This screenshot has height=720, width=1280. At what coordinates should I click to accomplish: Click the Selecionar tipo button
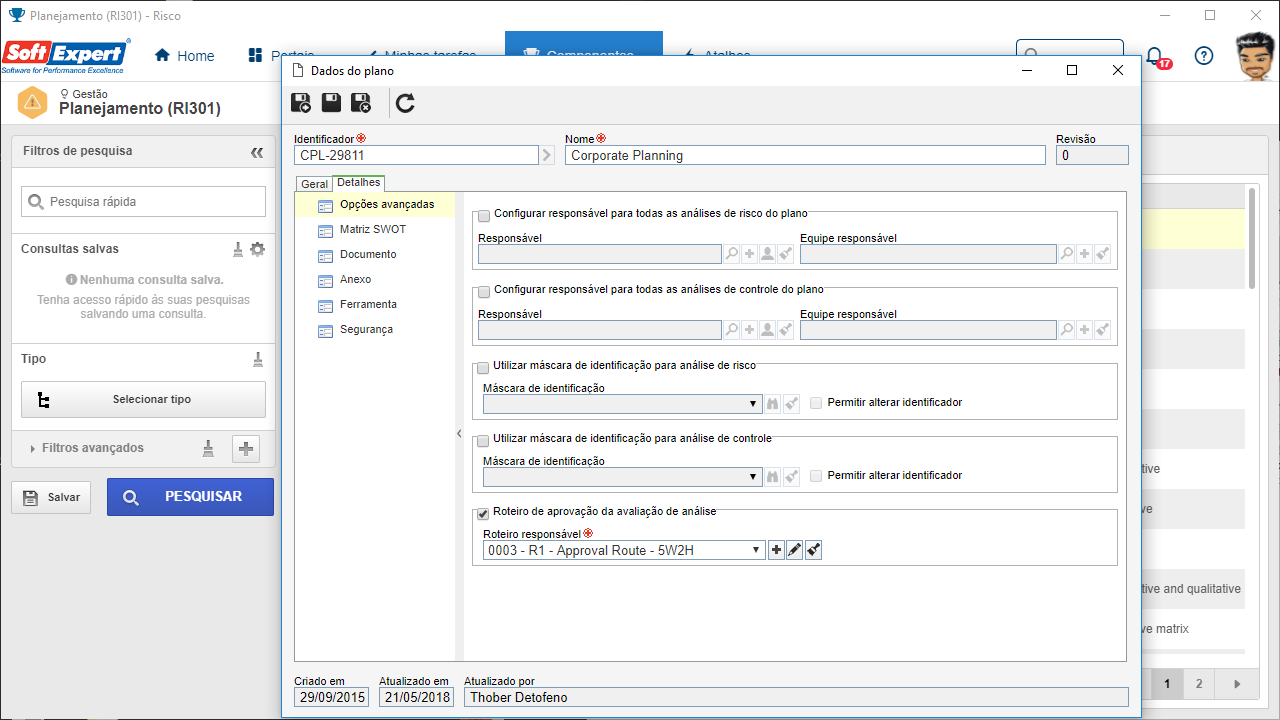[143, 399]
